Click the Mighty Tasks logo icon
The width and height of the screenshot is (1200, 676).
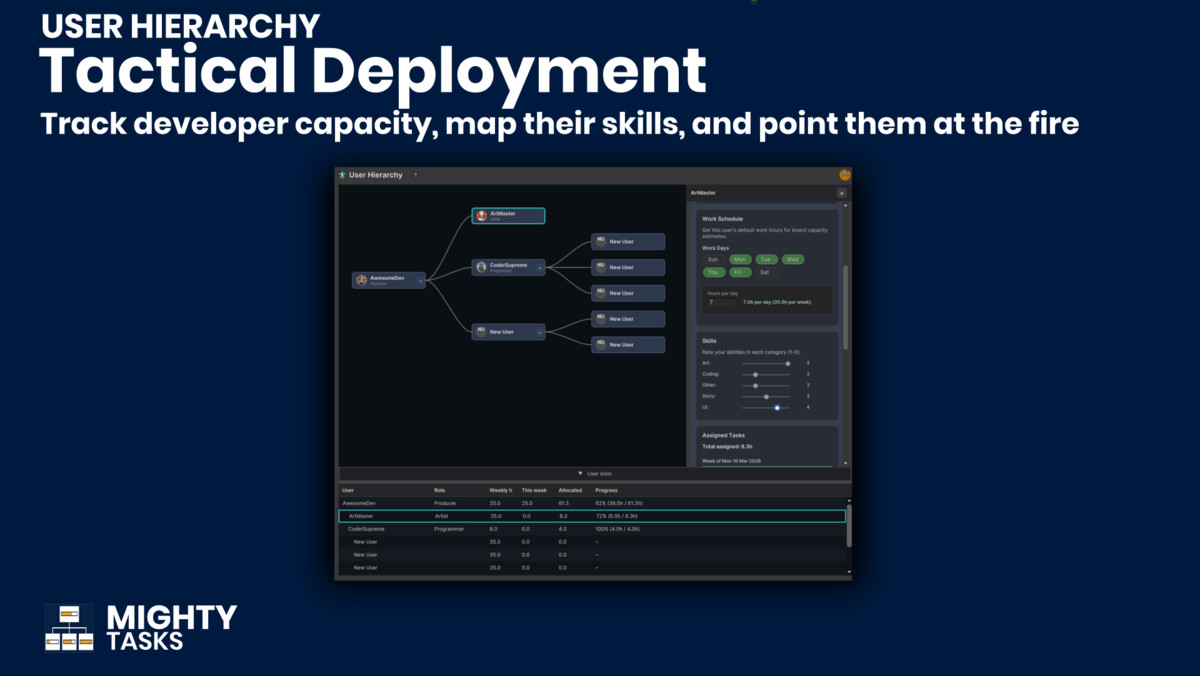tap(70, 628)
